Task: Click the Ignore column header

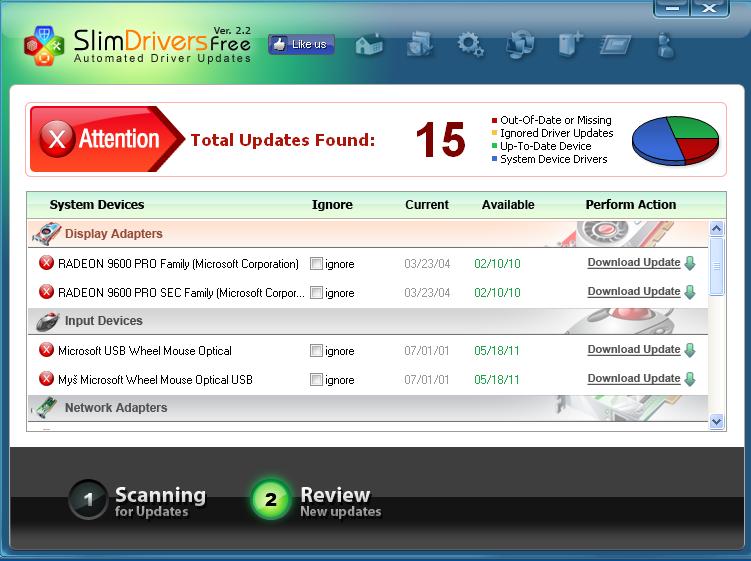Action: (332, 205)
